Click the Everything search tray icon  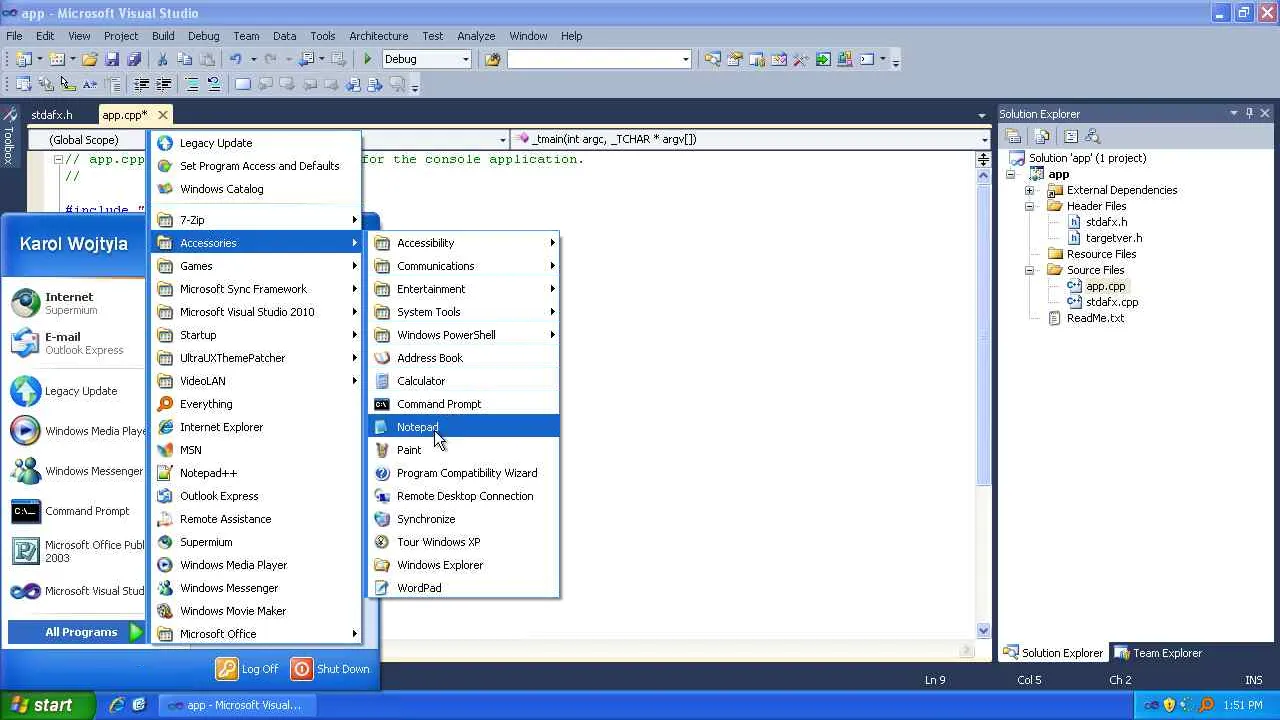[1208, 705]
